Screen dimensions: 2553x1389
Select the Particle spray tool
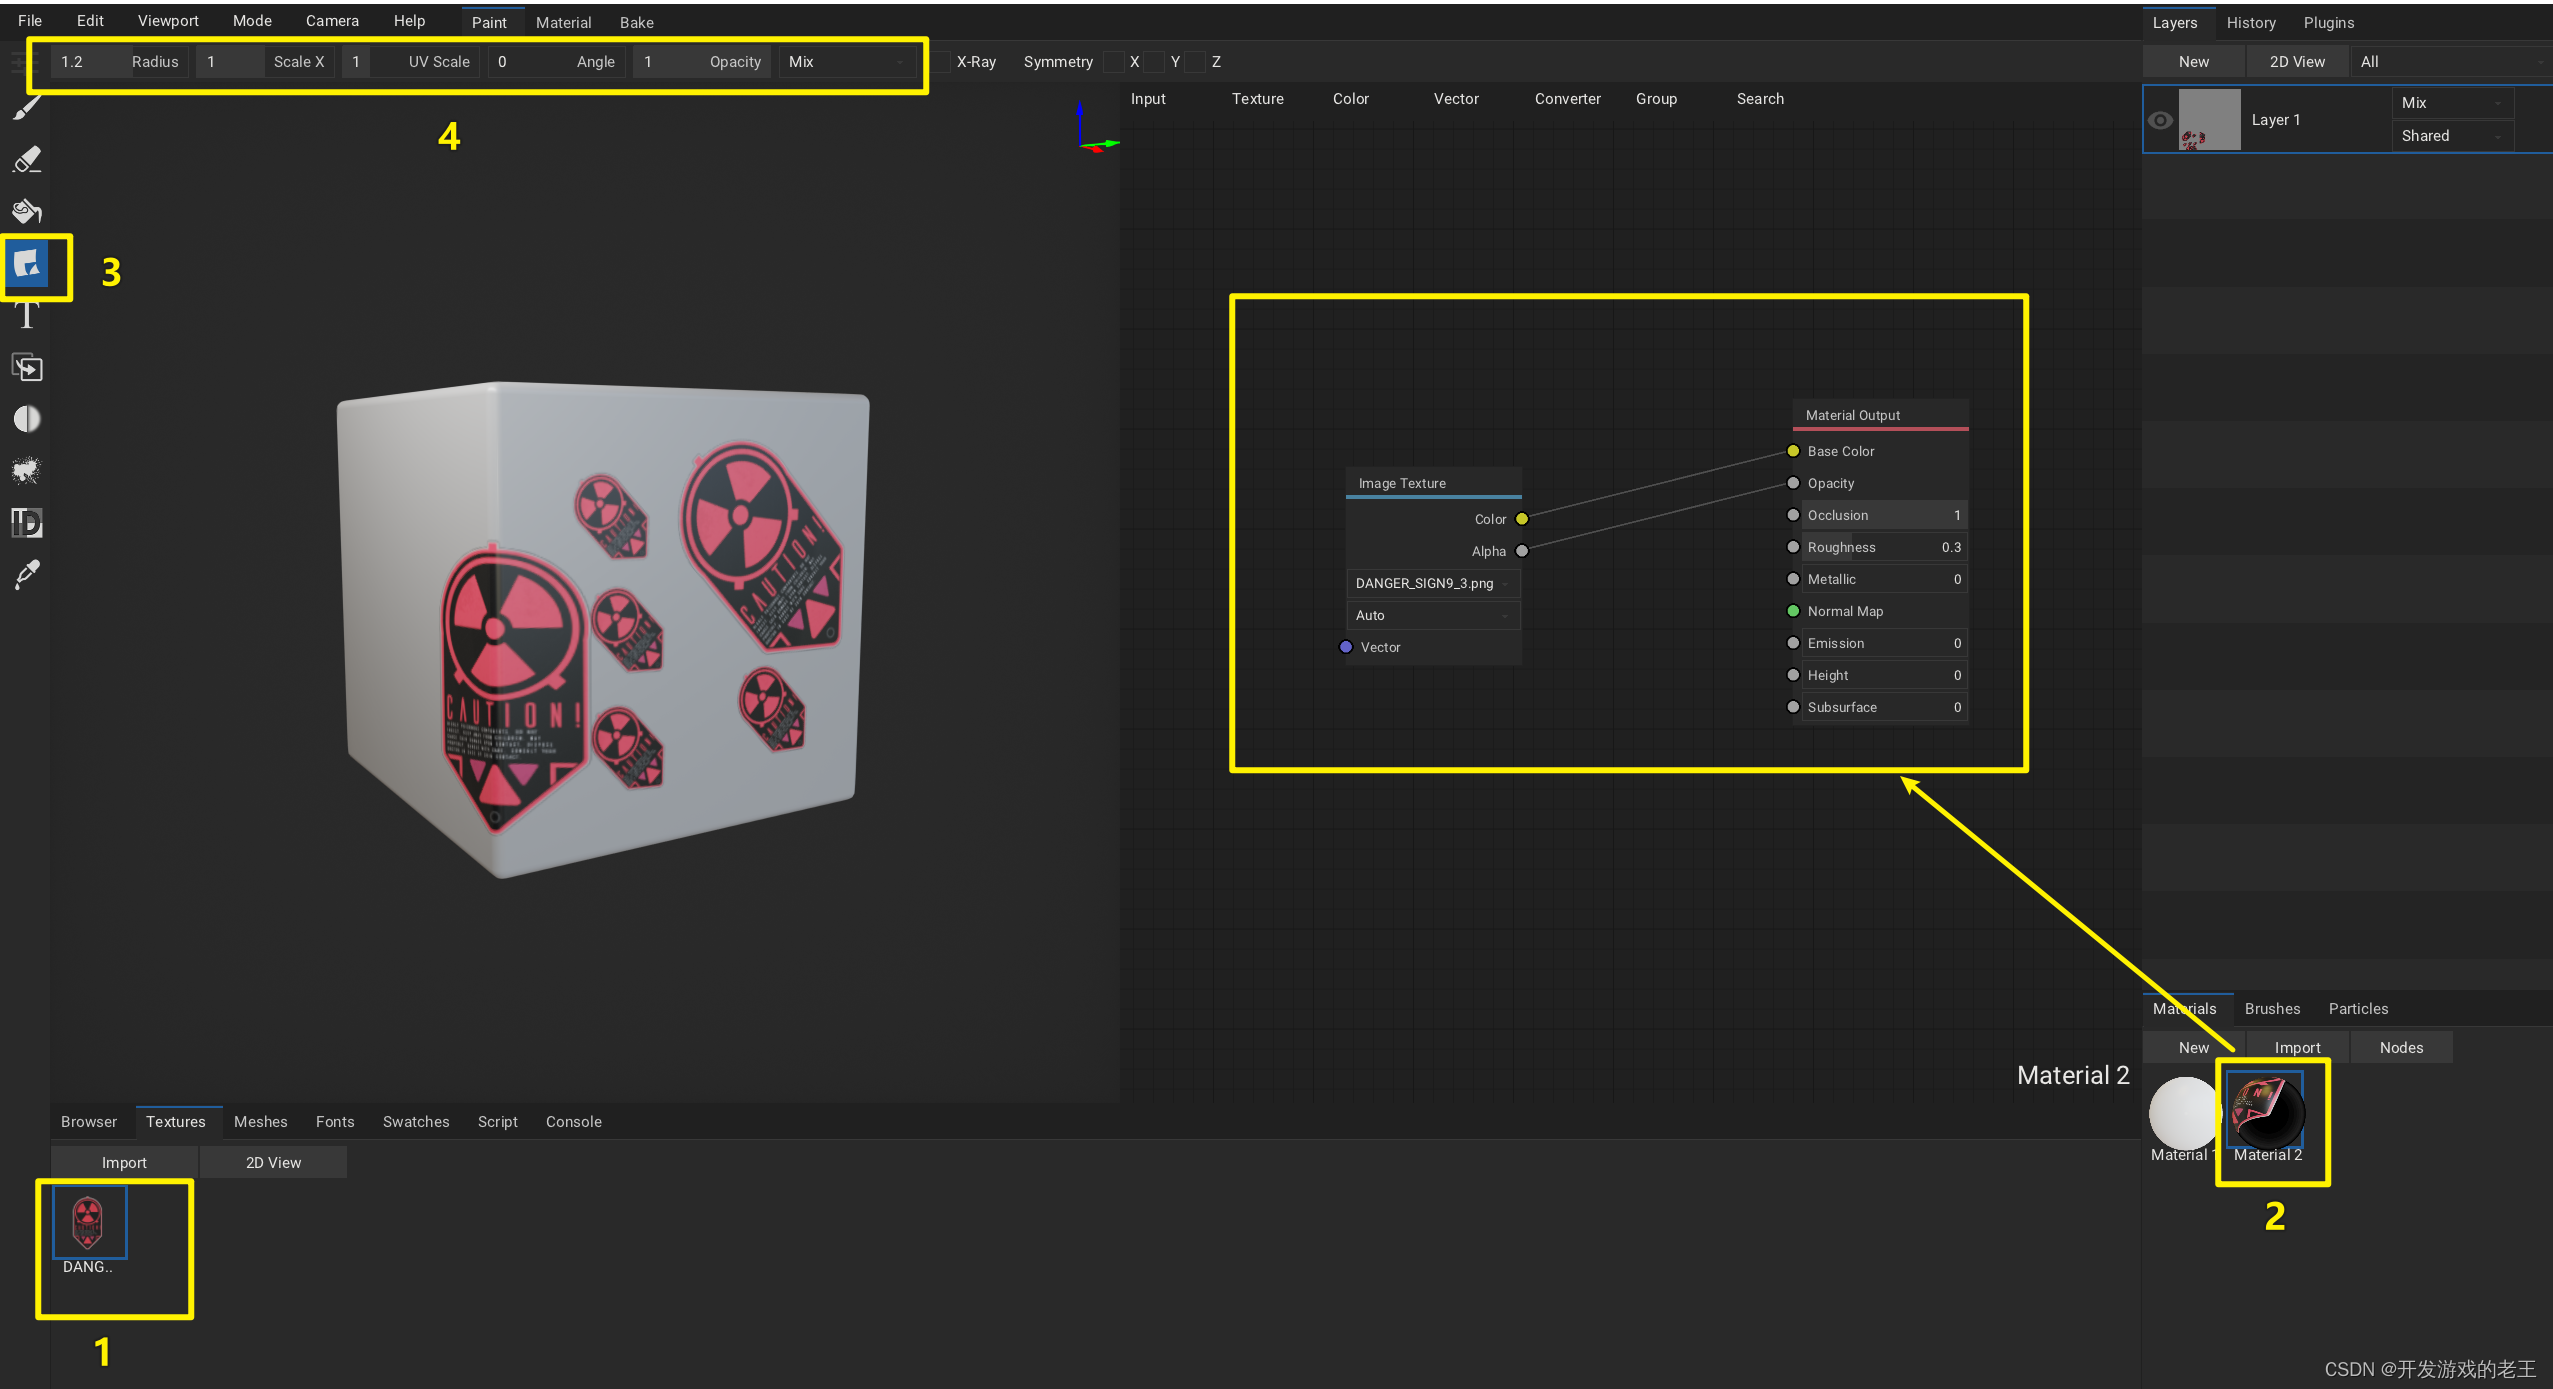pos(27,470)
